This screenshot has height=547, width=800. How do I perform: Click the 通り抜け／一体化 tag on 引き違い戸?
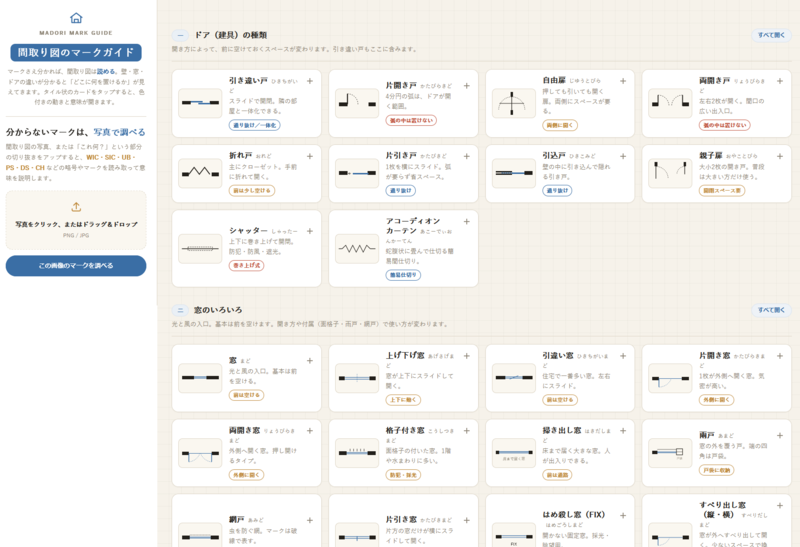pyautogui.click(x=254, y=125)
